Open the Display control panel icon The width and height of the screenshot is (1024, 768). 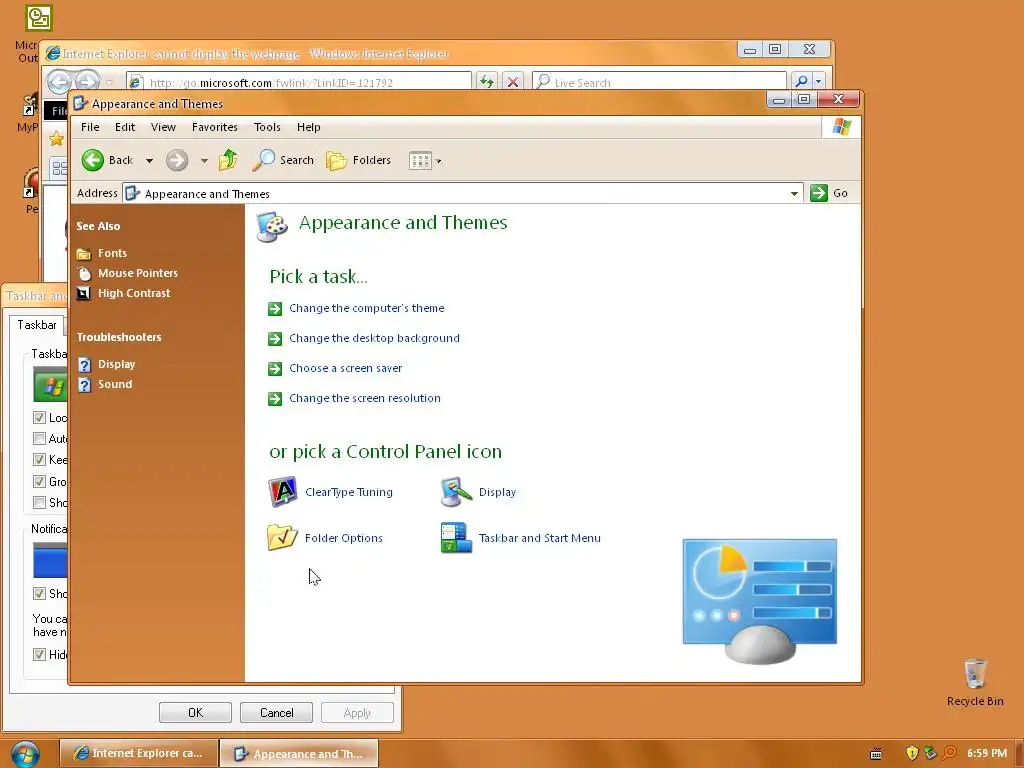456,492
